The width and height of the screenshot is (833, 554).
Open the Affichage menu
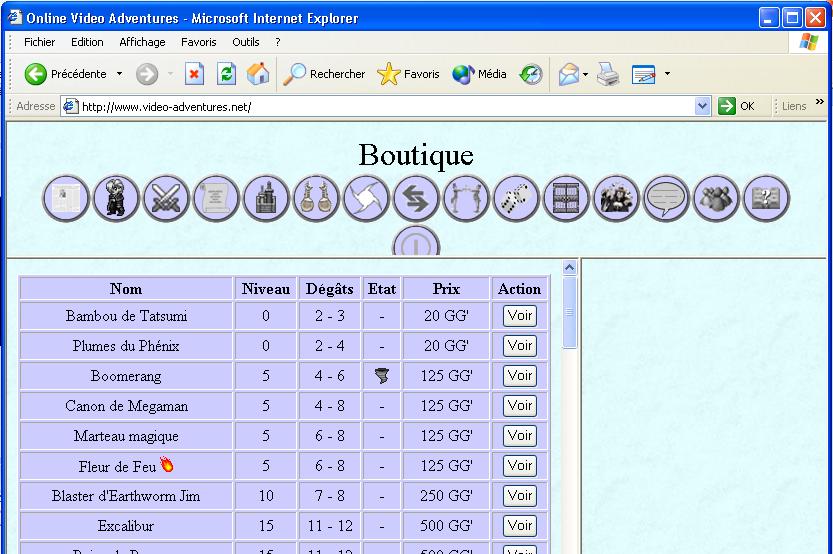142,42
